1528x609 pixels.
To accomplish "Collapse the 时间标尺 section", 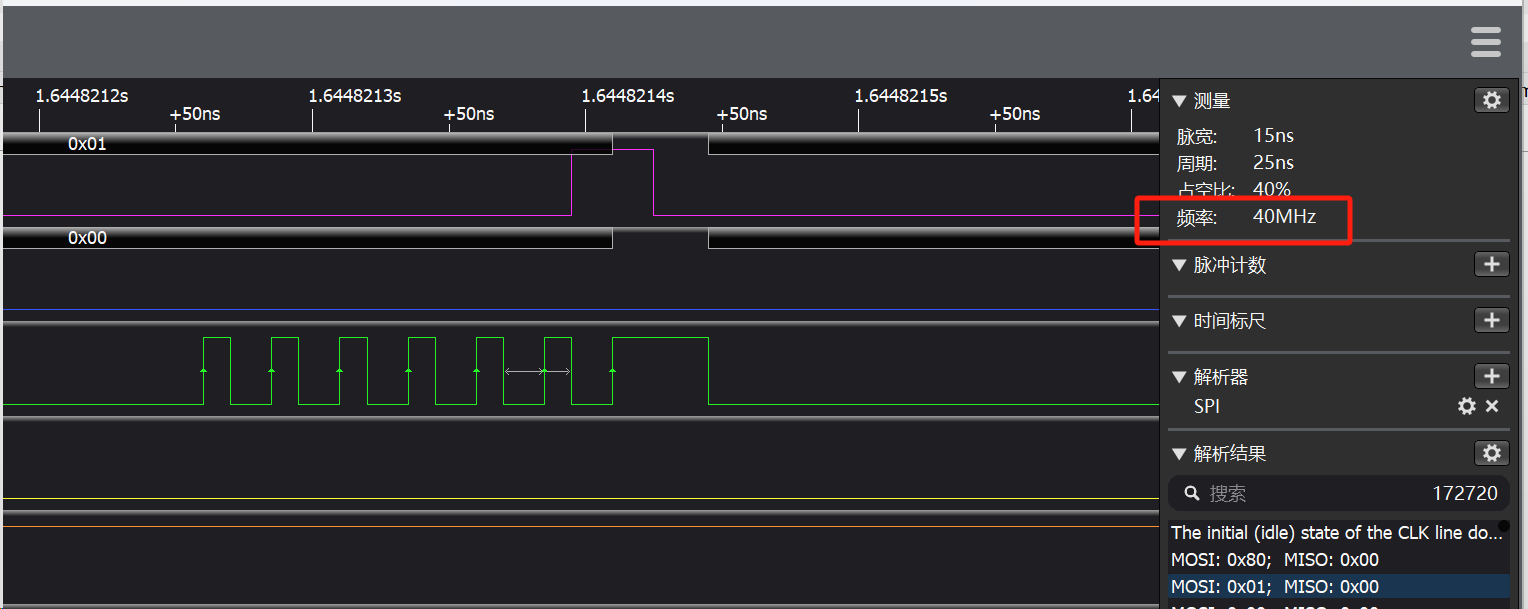I will (1179, 322).
